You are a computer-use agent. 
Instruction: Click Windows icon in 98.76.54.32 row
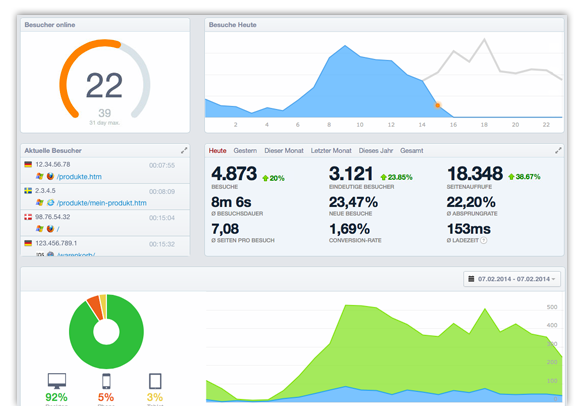click(x=40, y=228)
